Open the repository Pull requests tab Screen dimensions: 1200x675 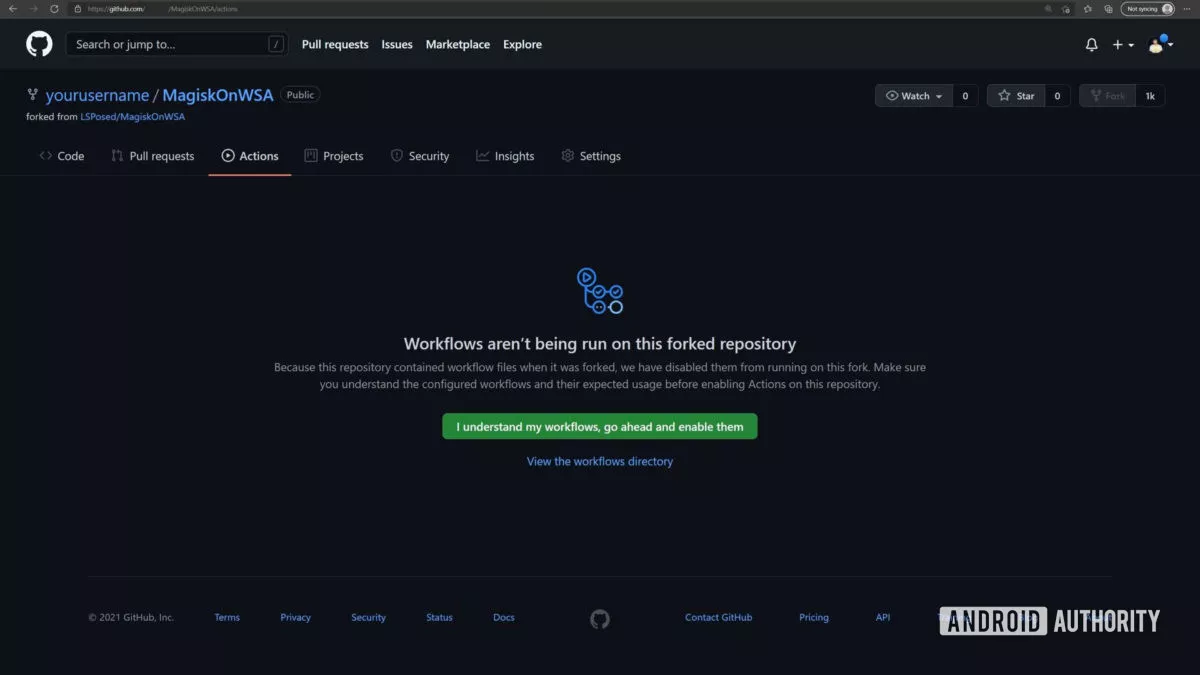153,156
